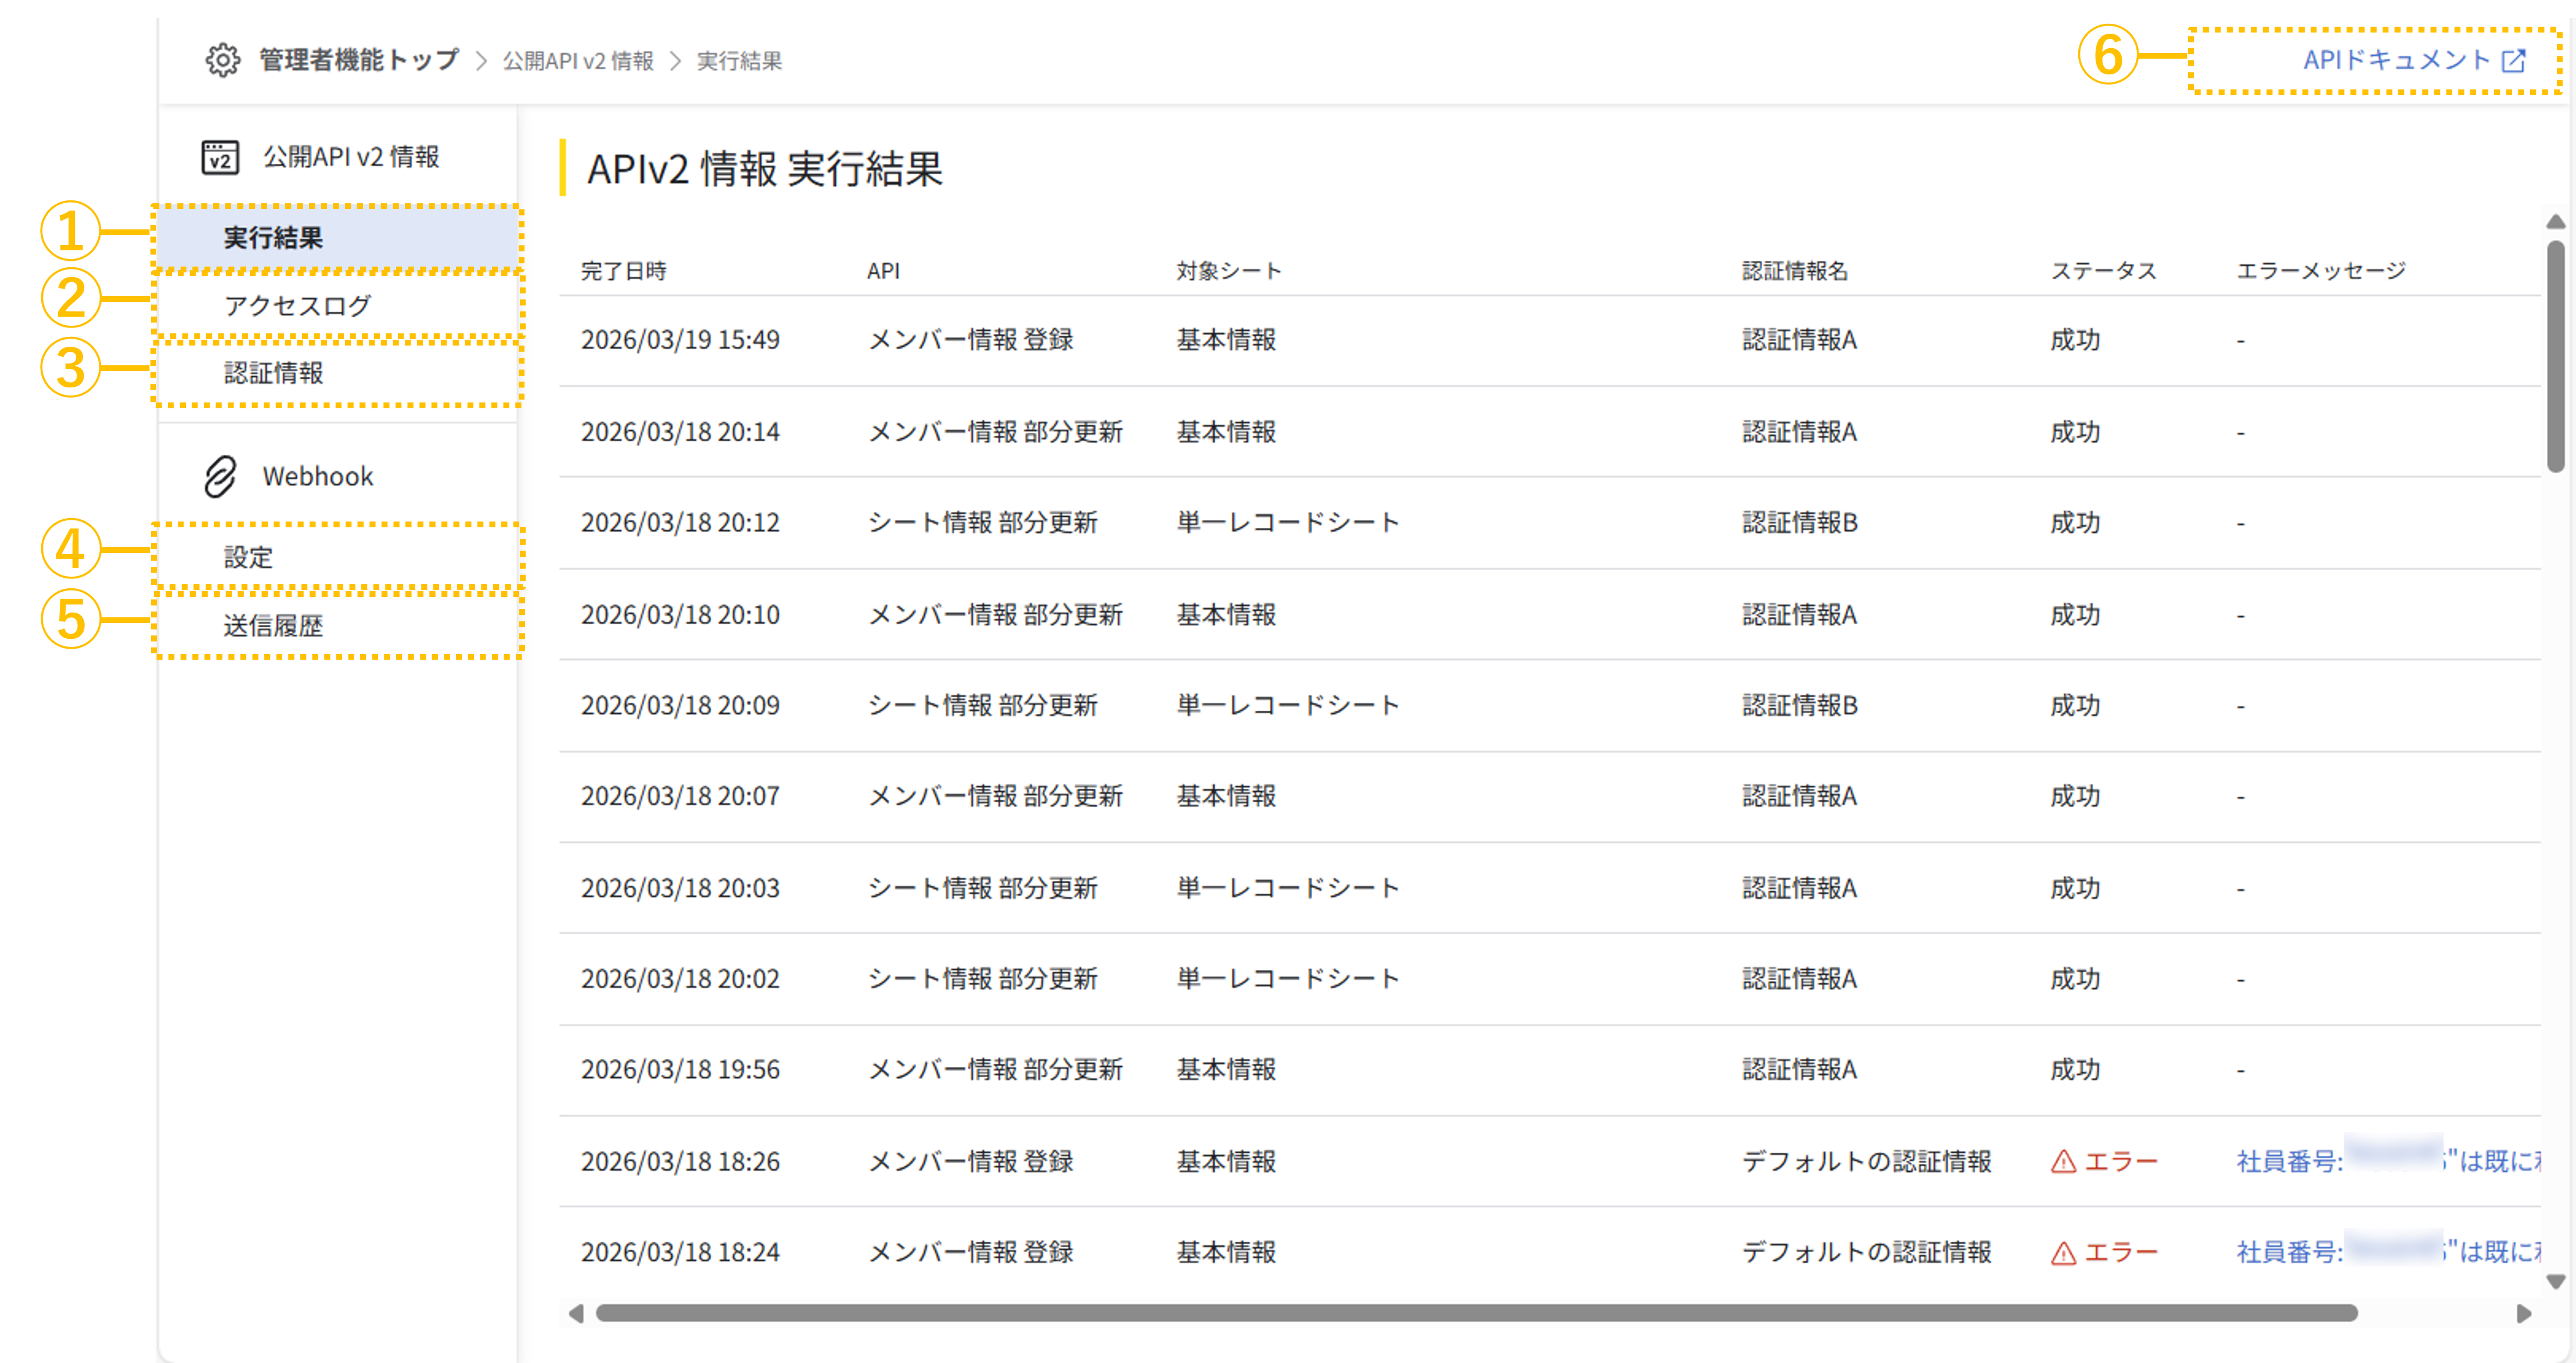Click the 認証情報名 column header
Viewport: 2576px width, 1363px height.
tap(1795, 271)
